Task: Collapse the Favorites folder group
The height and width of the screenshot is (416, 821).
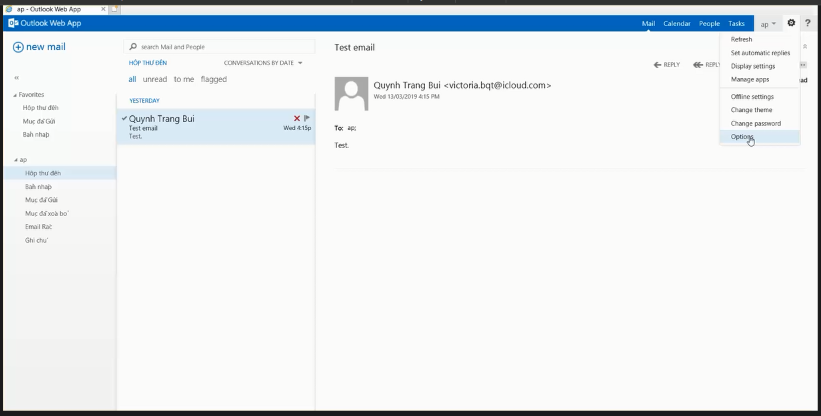Action: pyautogui.click(x=15, y=95)
